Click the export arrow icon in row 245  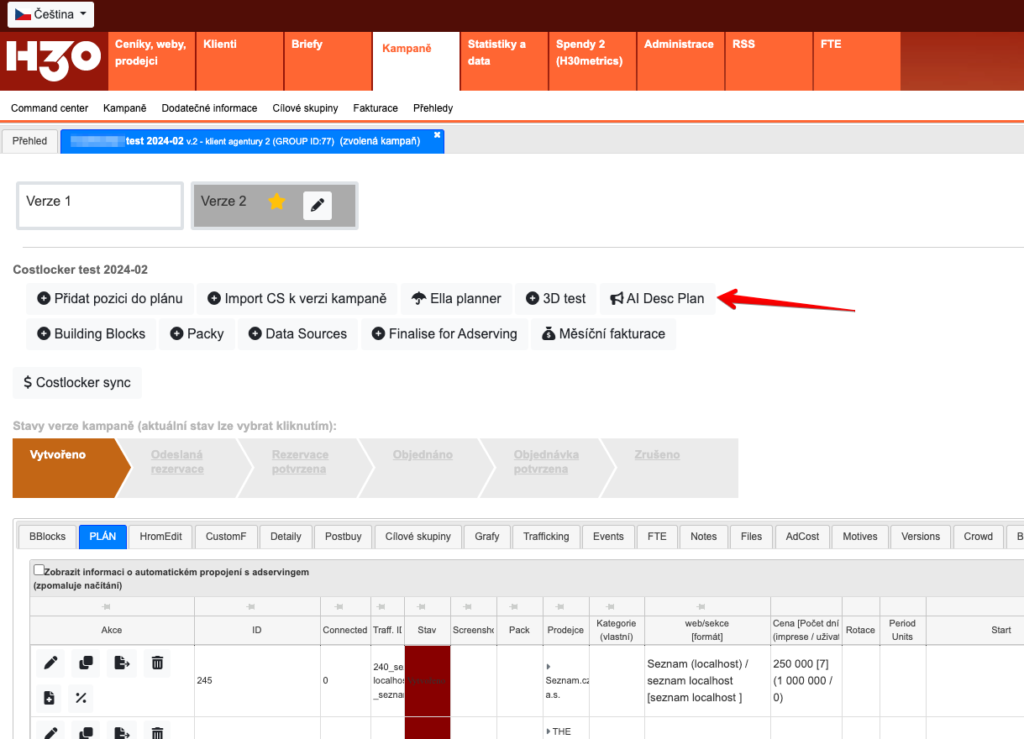click(122, 662)
